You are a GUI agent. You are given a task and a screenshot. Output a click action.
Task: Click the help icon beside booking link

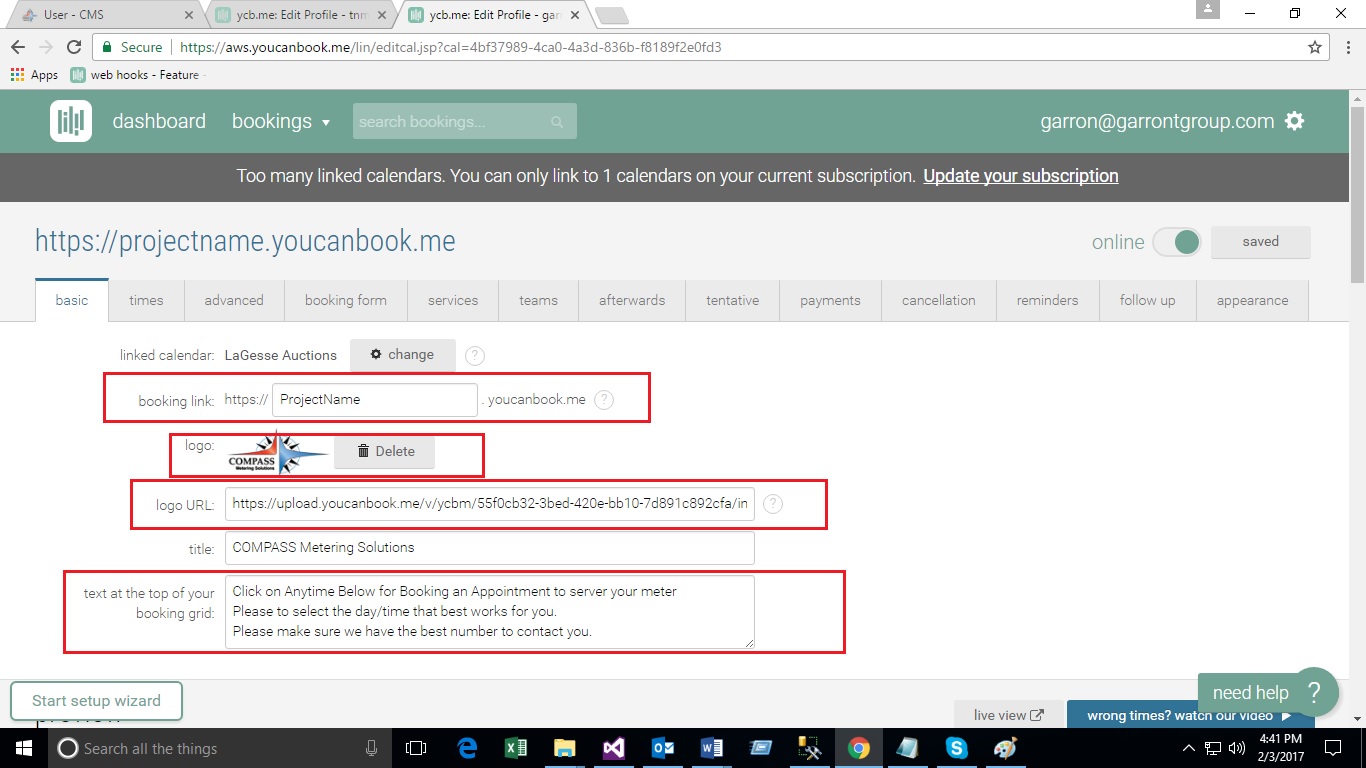coord(604,400)
